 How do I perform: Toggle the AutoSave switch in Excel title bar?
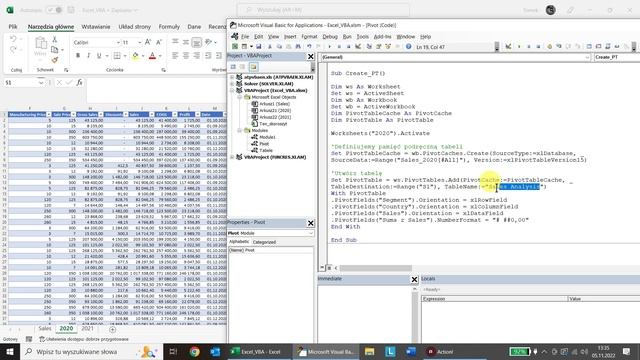point(54,10)
